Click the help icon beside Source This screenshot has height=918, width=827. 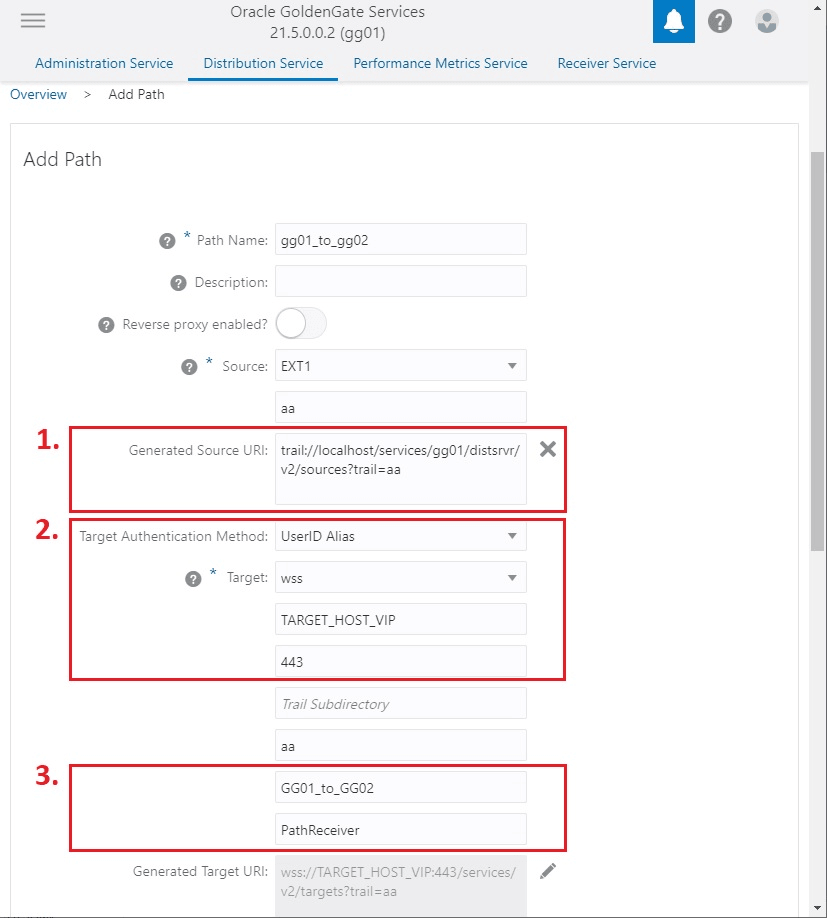(190, 366)
